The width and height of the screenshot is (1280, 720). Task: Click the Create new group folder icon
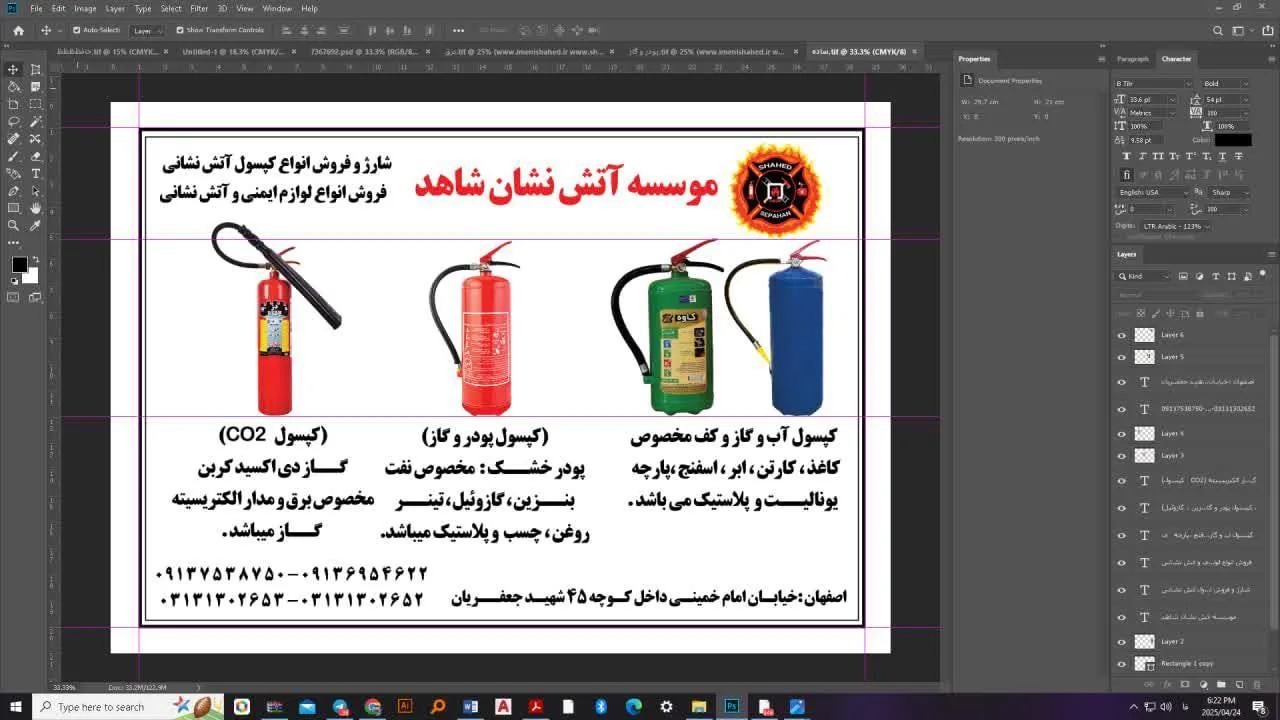(x=1221, y=684)
